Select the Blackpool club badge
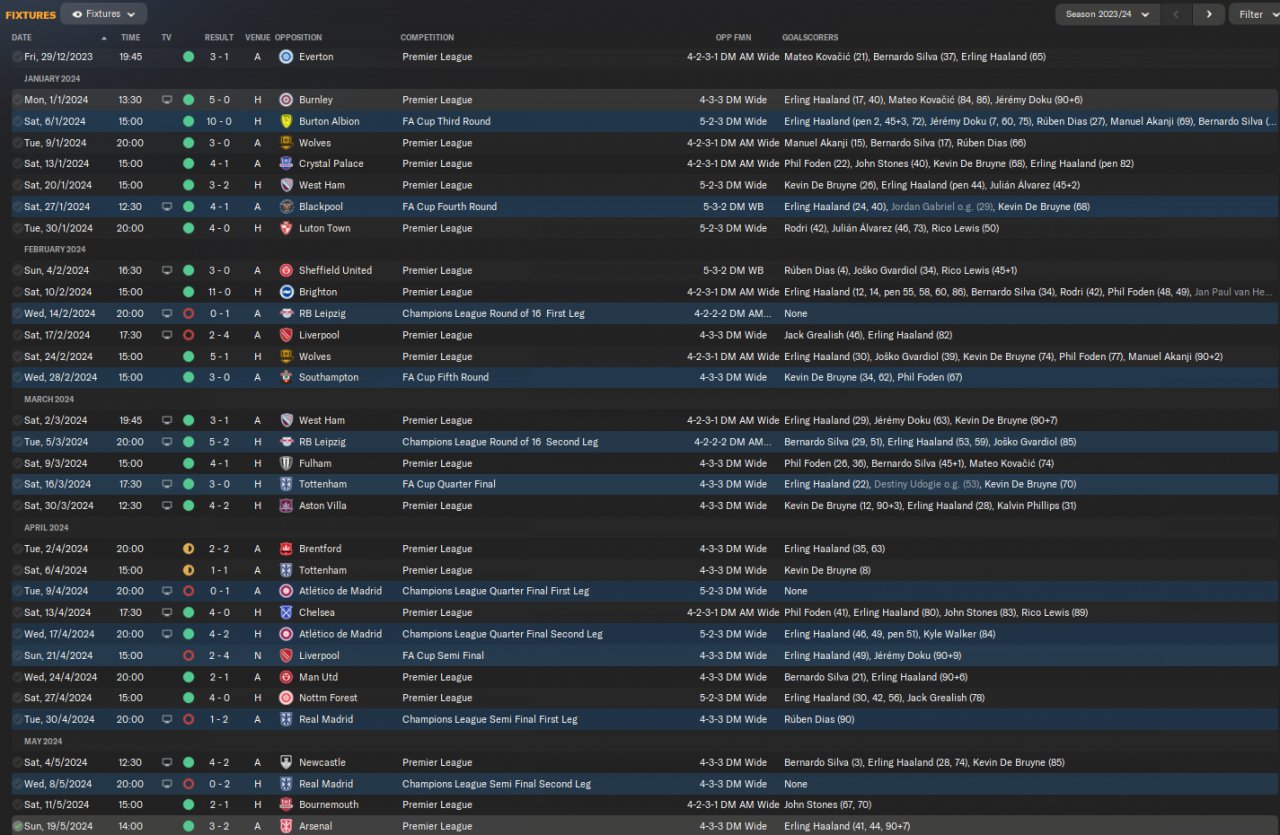1280x835 pixels. [x=286, y=207]
